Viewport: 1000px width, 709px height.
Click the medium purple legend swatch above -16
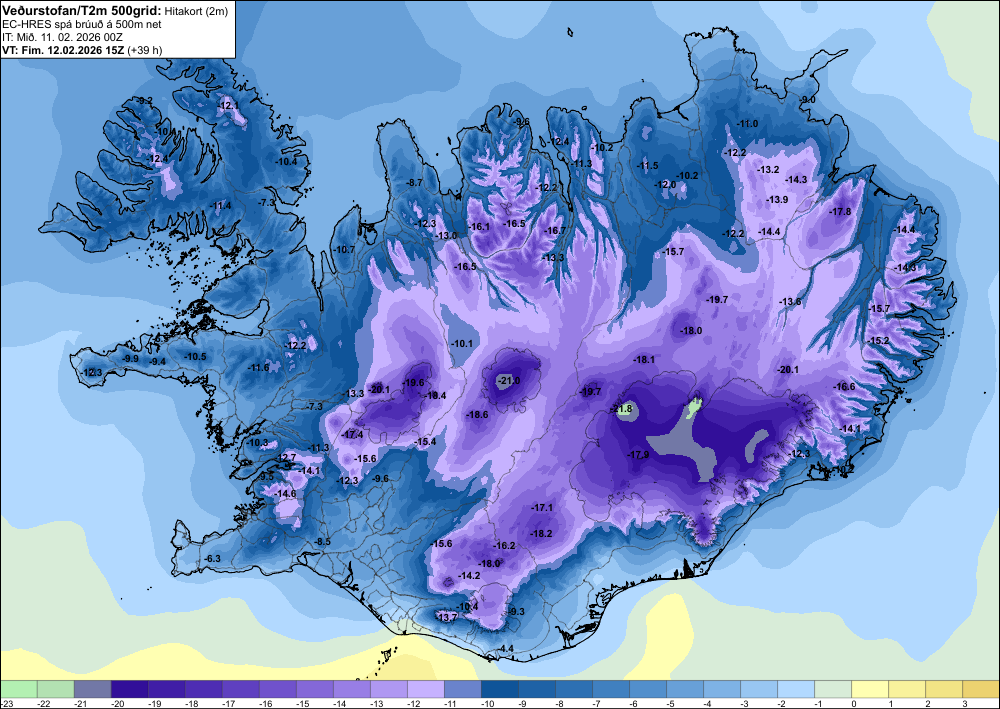click(277, 689)
